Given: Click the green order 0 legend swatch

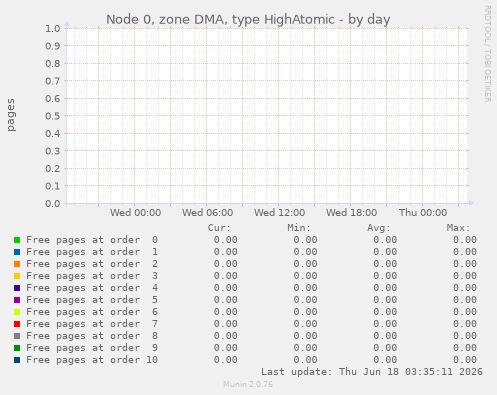Looking at the screenshot, I should tap(17, 240).
